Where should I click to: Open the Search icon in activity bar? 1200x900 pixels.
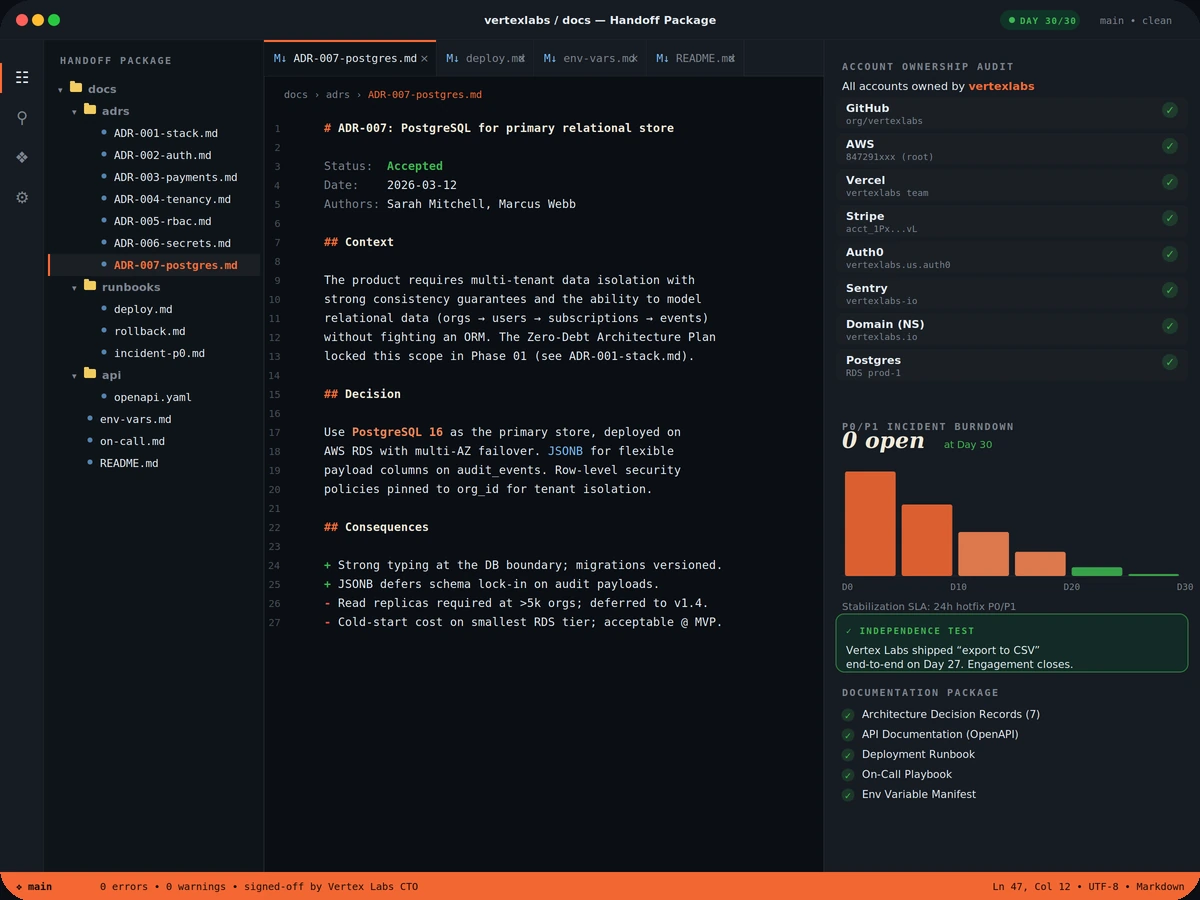tap(22, 117)
